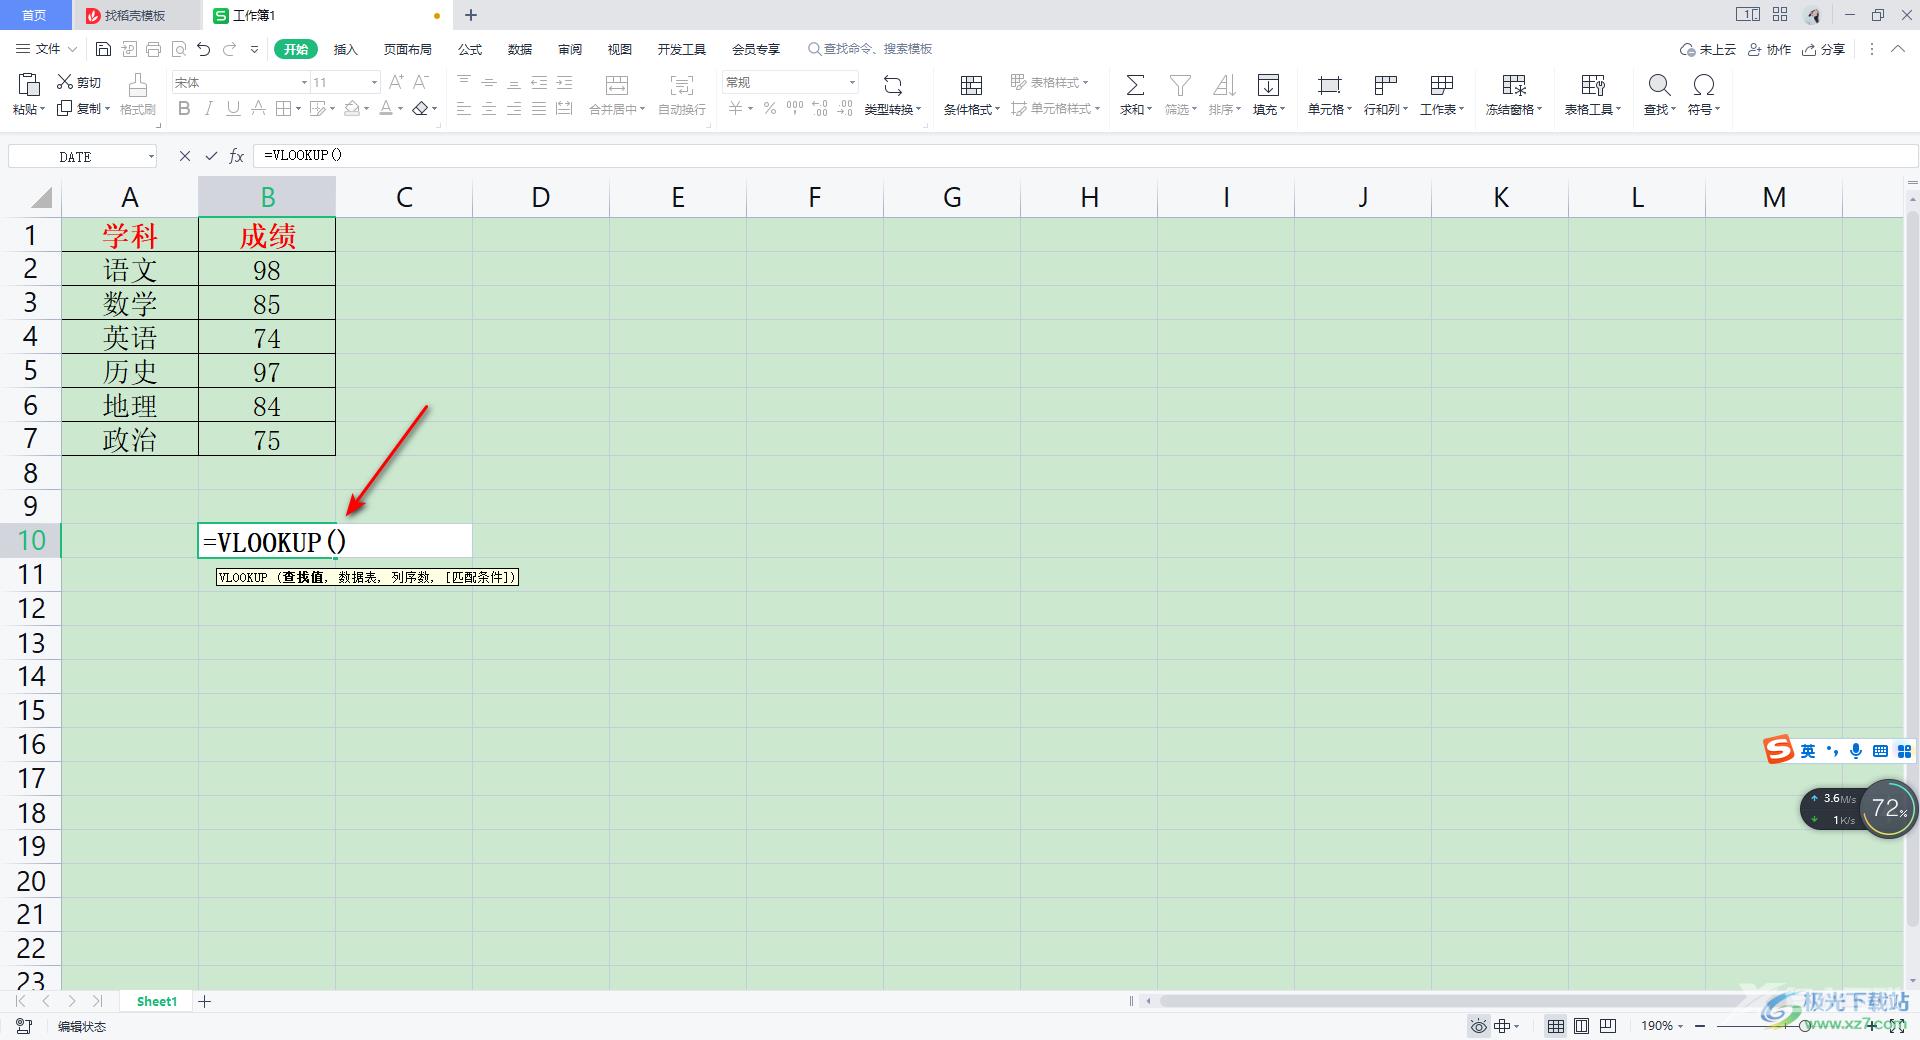1920x1040 pixels.
Task: Open the 页面布局 (Page Layout) tab
Action: pos(408,49)
